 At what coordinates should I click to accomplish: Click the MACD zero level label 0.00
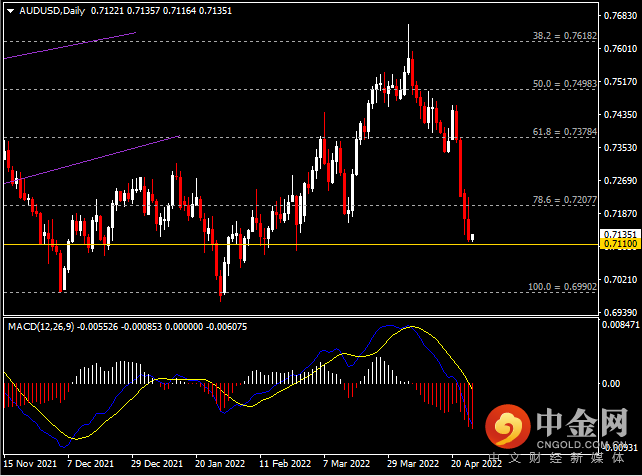610,384
